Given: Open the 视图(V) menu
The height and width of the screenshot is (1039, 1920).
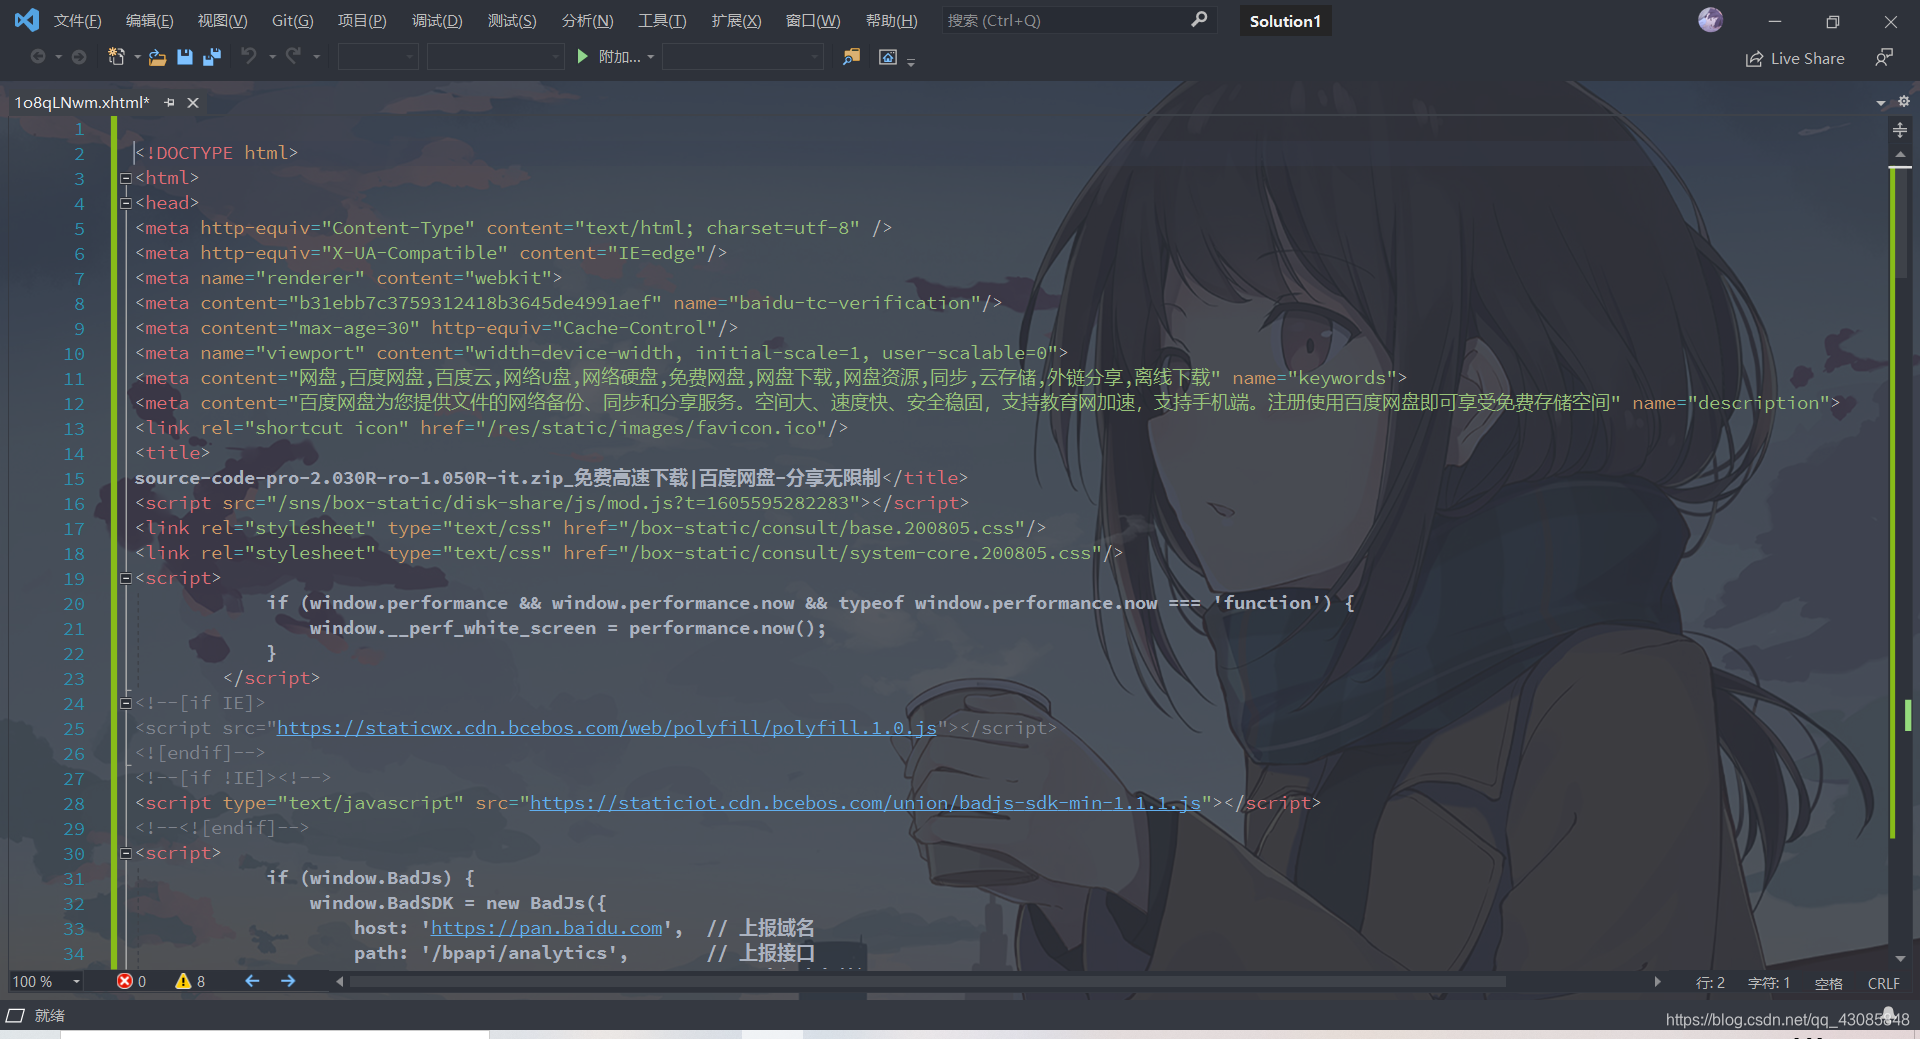Looking at the screenshot, I should coord(222,20).
